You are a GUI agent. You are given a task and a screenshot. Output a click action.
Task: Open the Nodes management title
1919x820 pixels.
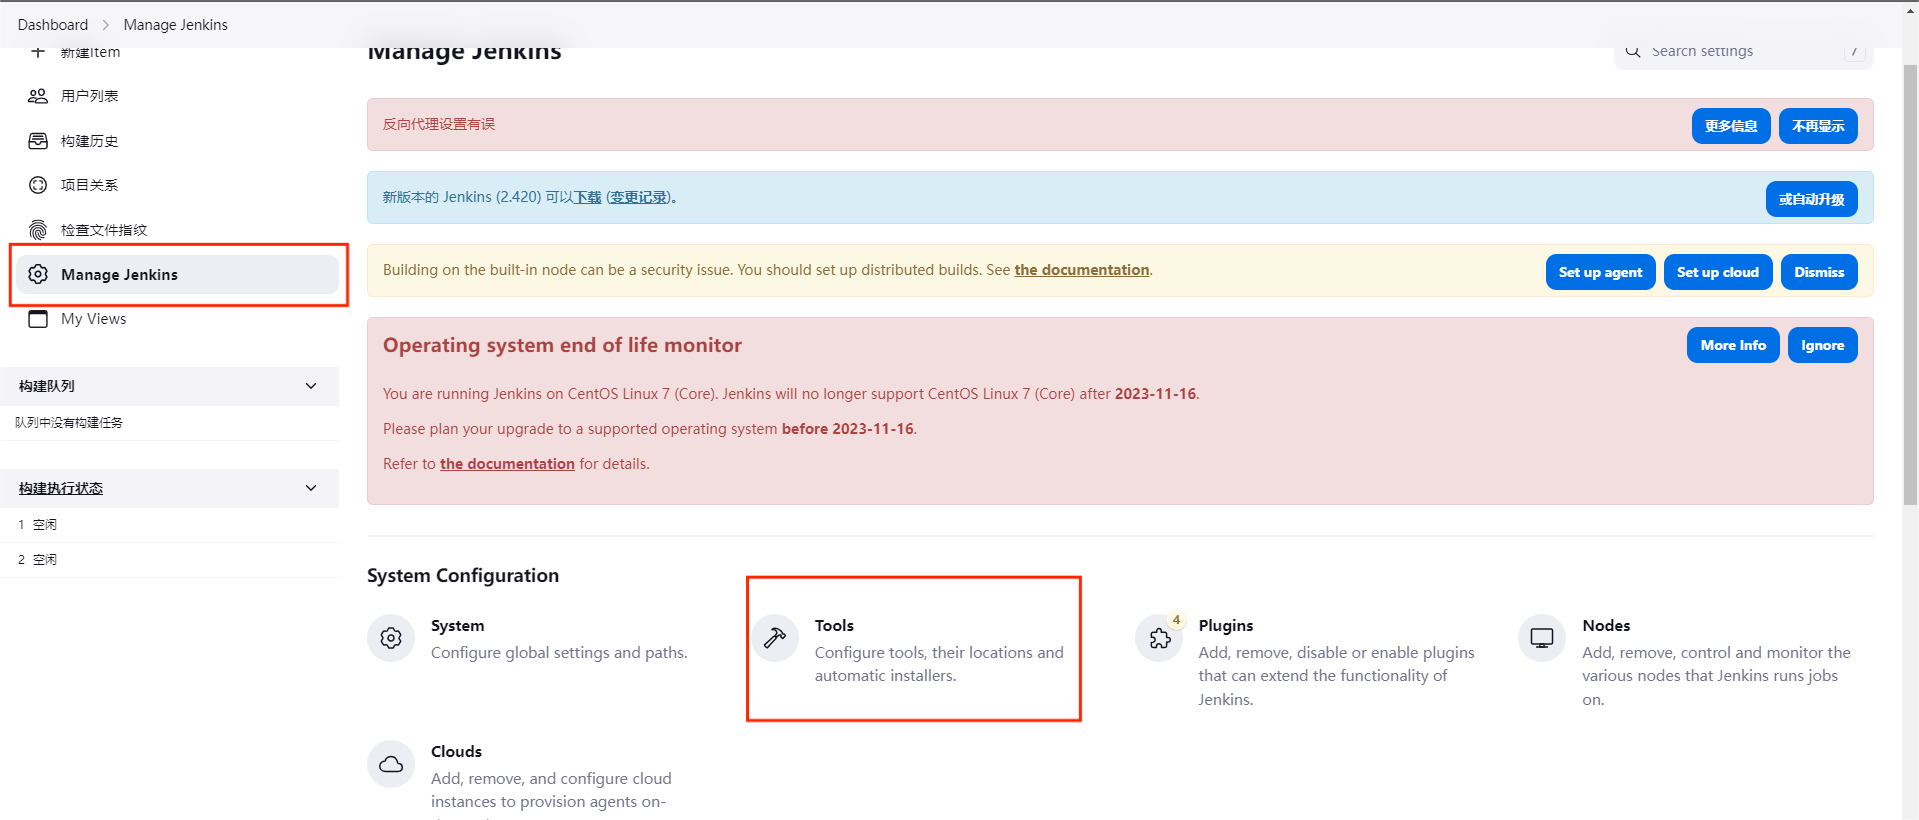[x=1606, y=625]
